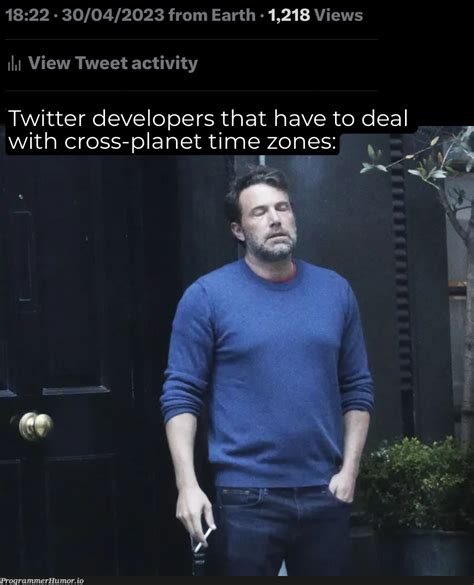Viewport: 474px width, 585px height.
Task: Click the "from Earth" location label
Action: pyautogui.click(x=212, y=15)
